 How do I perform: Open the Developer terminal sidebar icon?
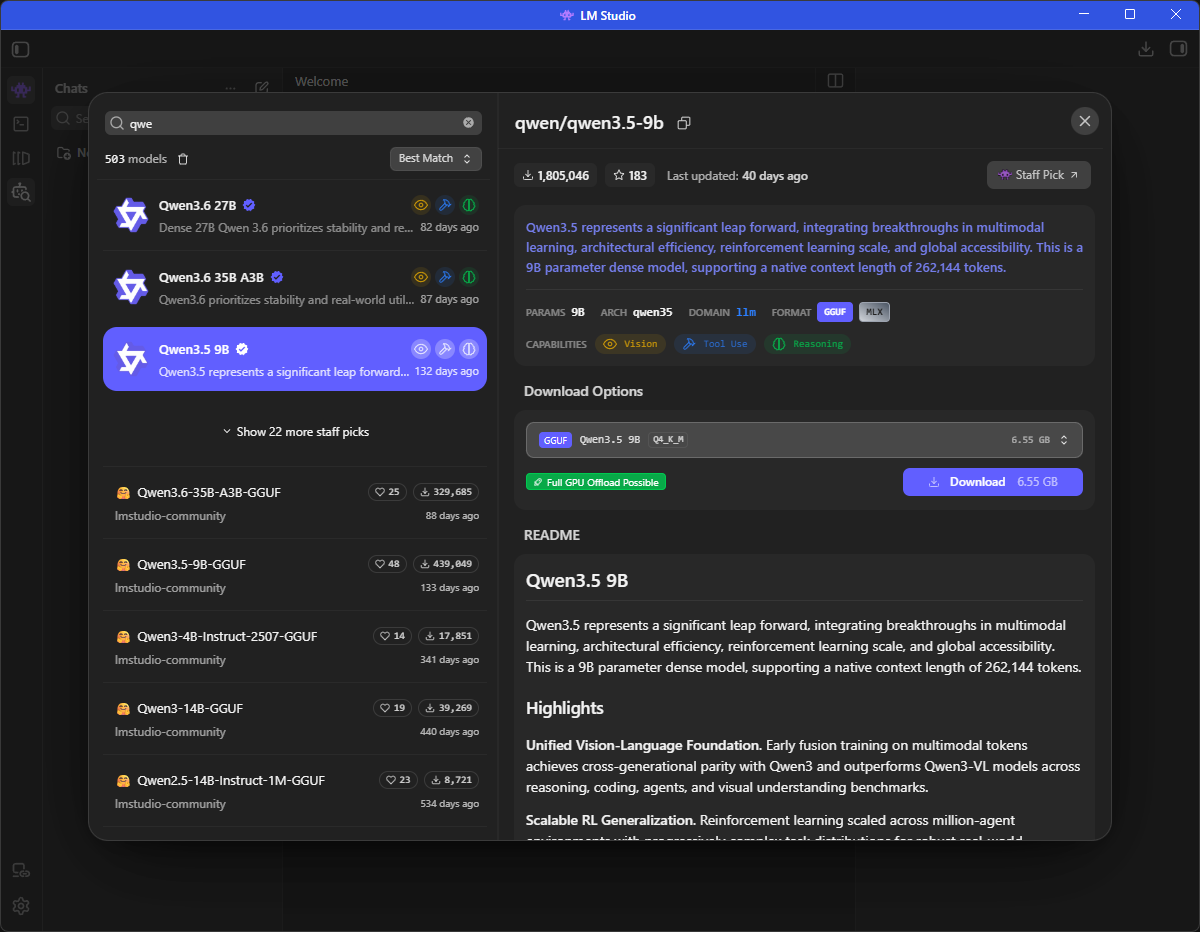click(21, 124)
